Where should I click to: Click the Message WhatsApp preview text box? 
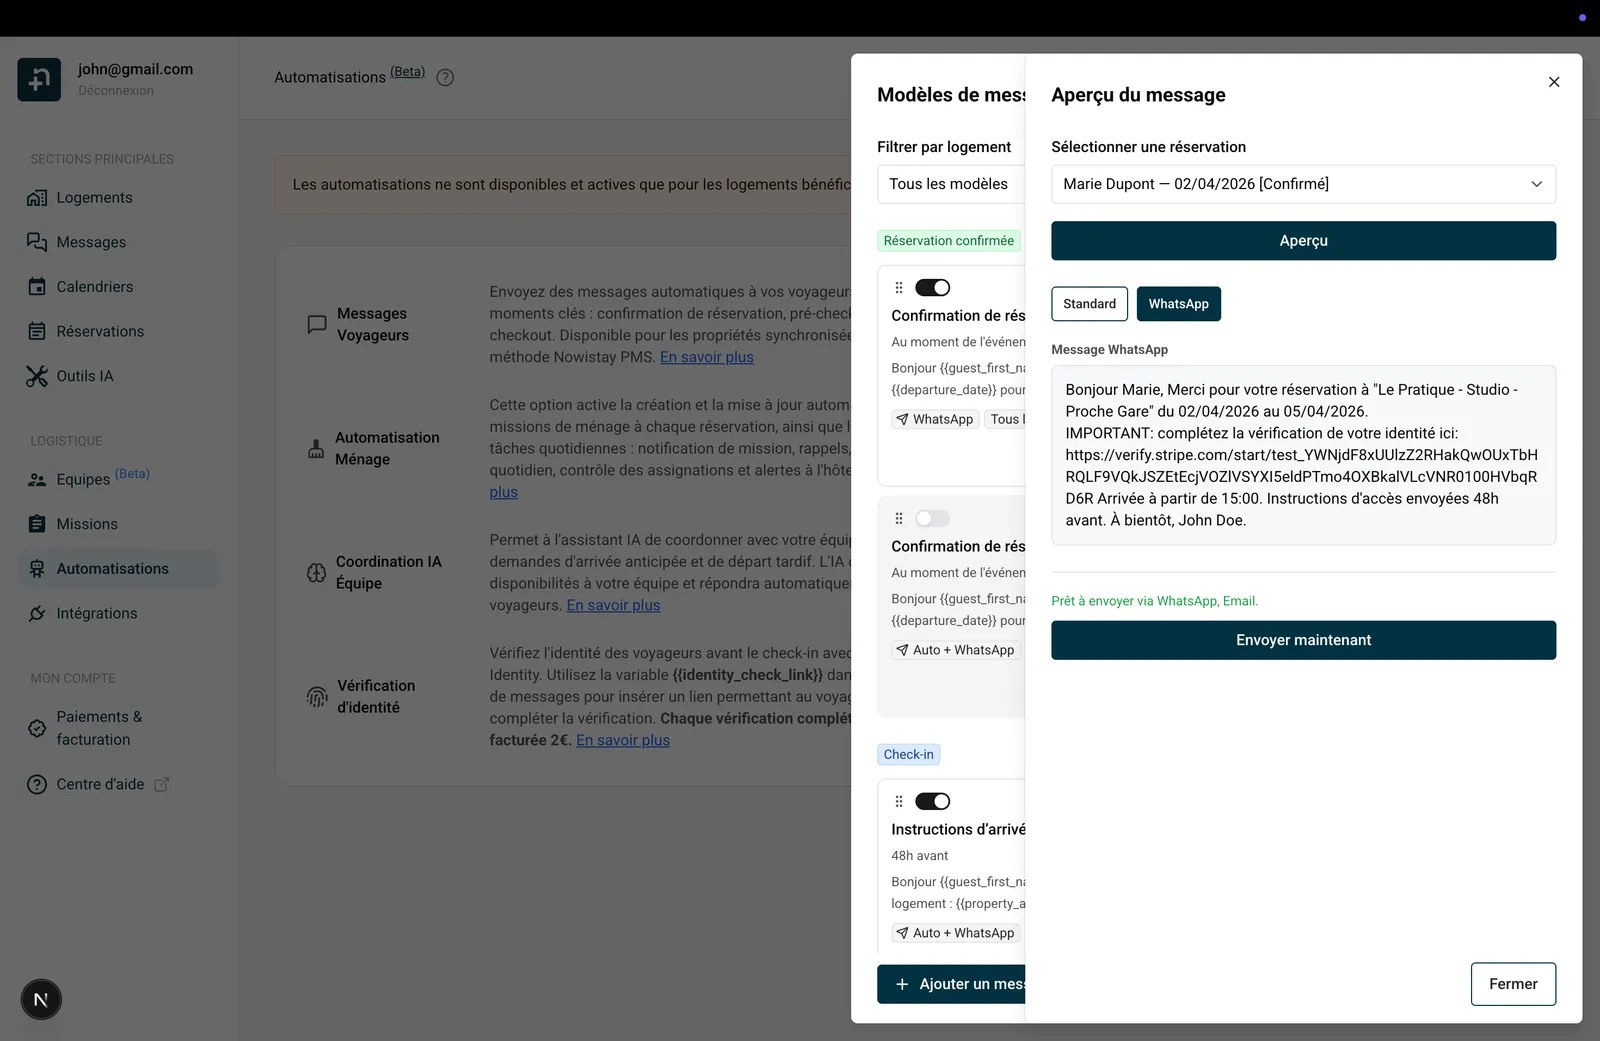(x=1303, y=455)
